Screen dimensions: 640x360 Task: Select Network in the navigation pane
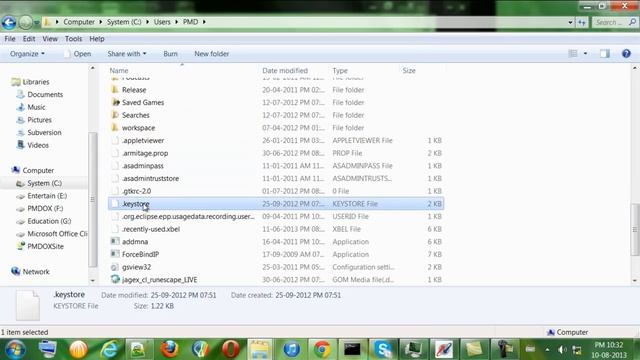(x=31, y=272)
